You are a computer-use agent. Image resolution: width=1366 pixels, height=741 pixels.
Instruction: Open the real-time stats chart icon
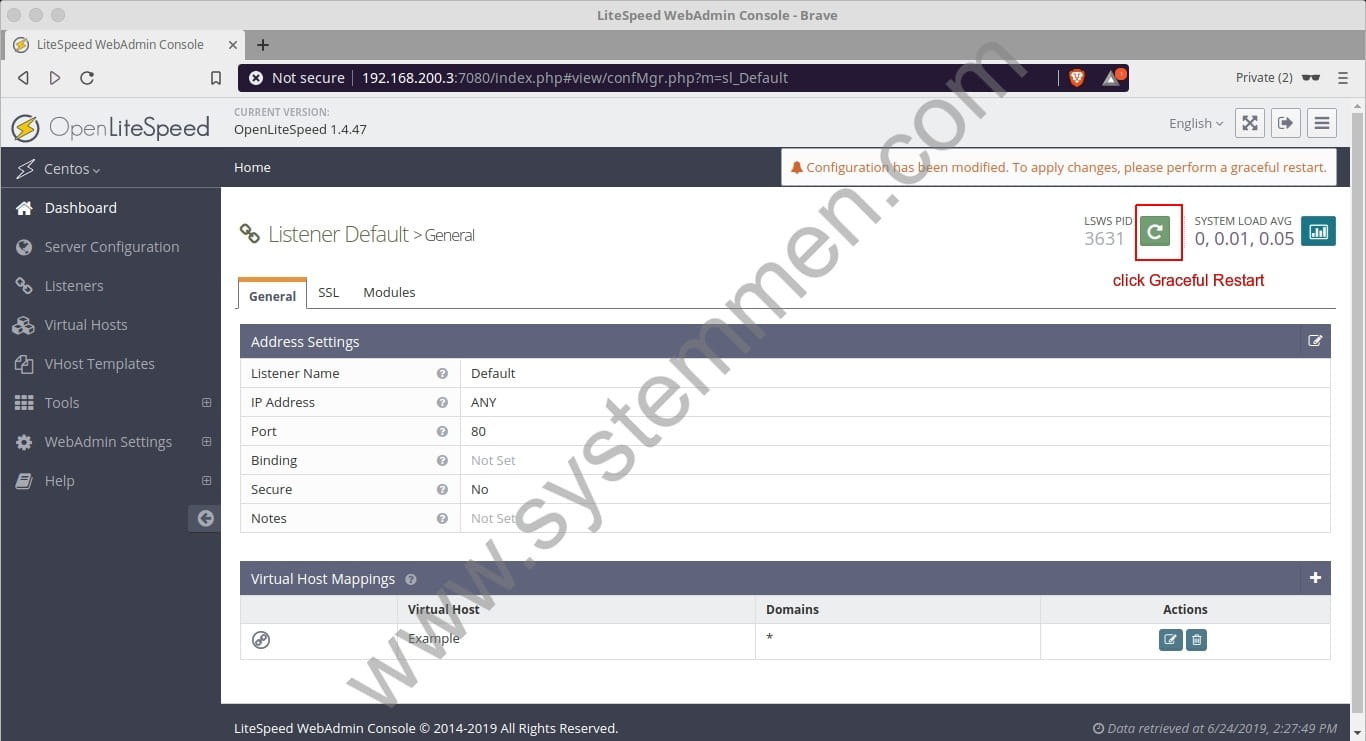(1318, 231)
